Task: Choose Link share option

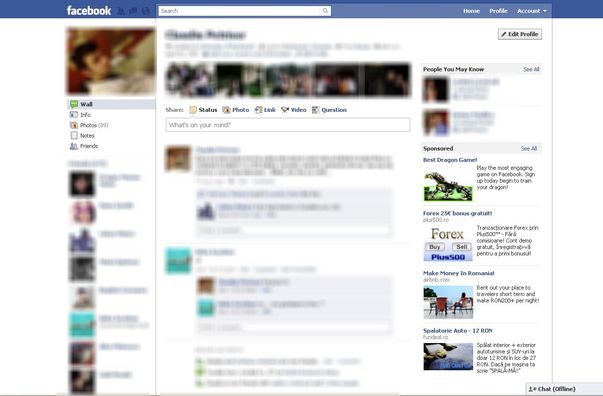Action: [270, 110]
